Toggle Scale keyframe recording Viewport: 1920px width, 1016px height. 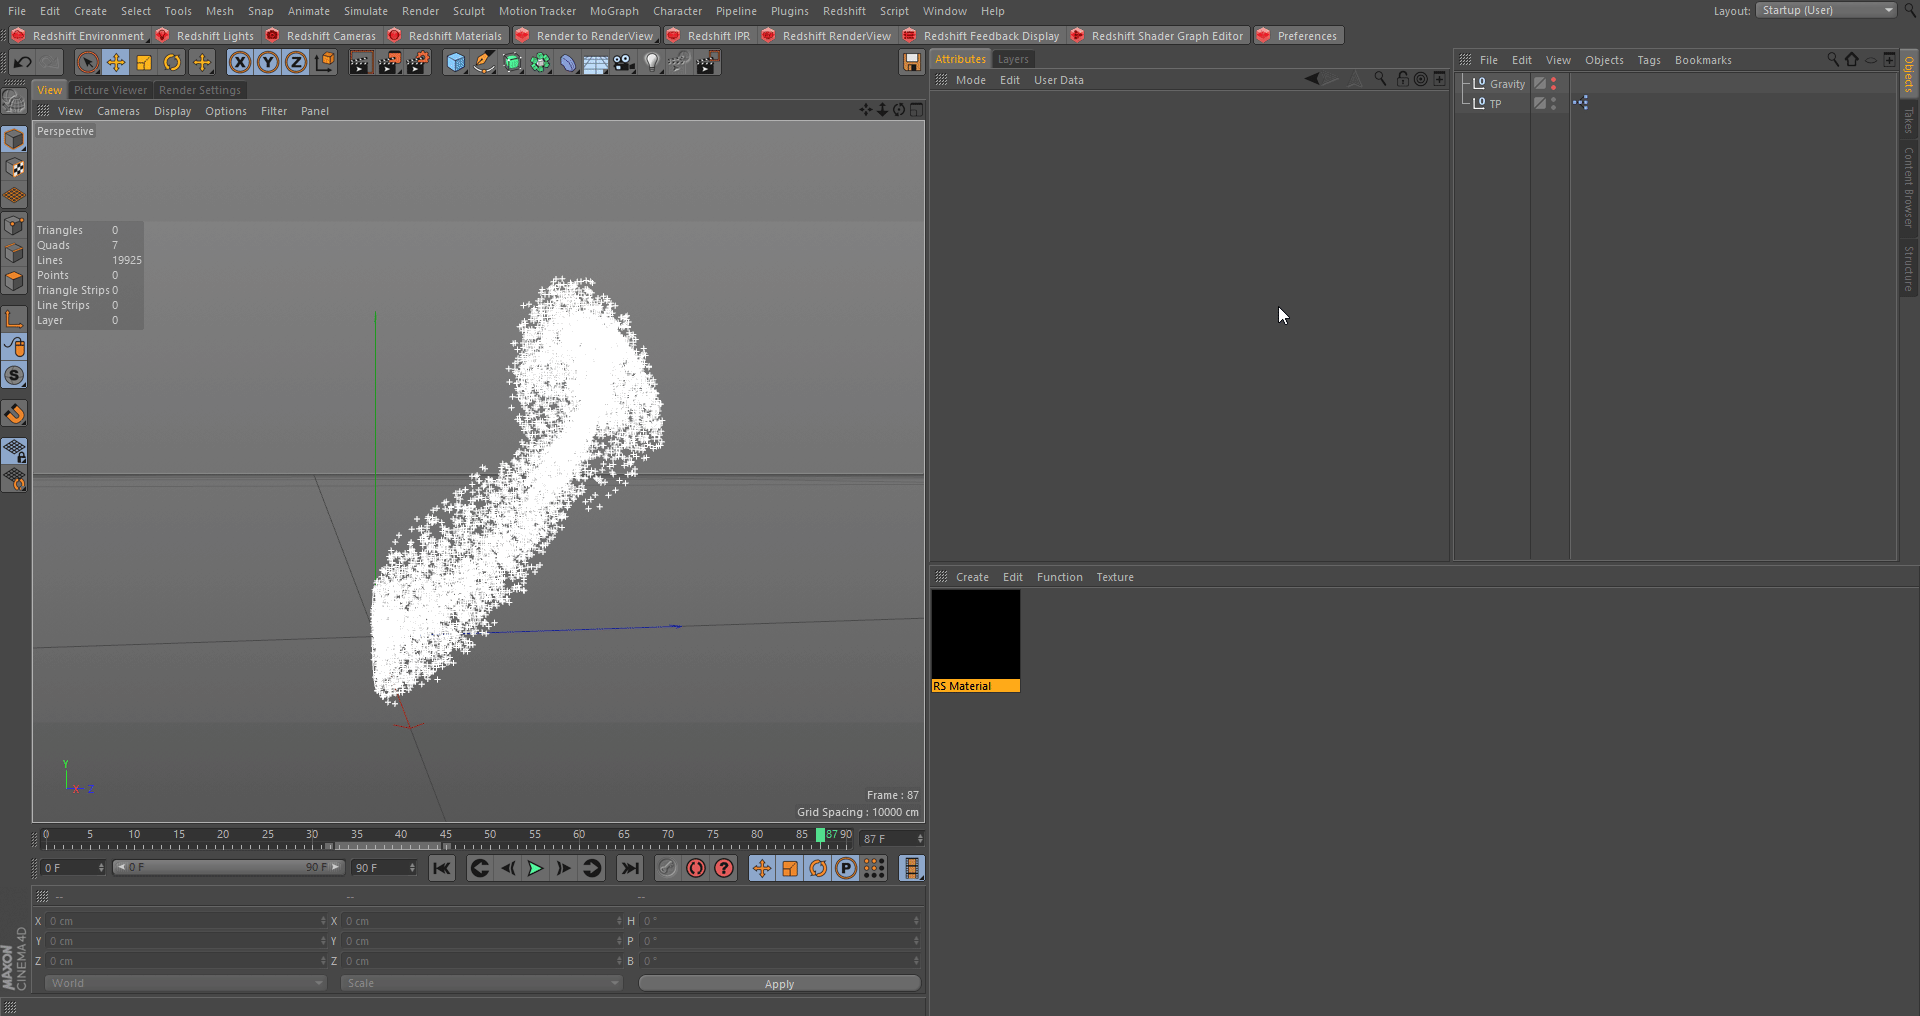[790, 868]
